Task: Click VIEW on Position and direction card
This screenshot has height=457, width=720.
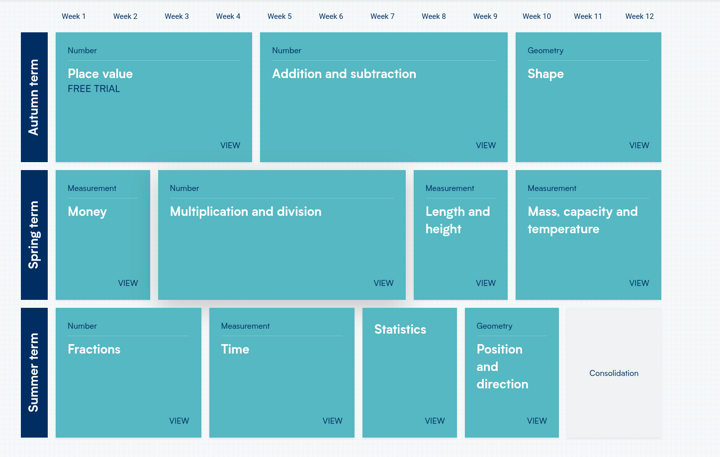Action: [x=536, y=421]
